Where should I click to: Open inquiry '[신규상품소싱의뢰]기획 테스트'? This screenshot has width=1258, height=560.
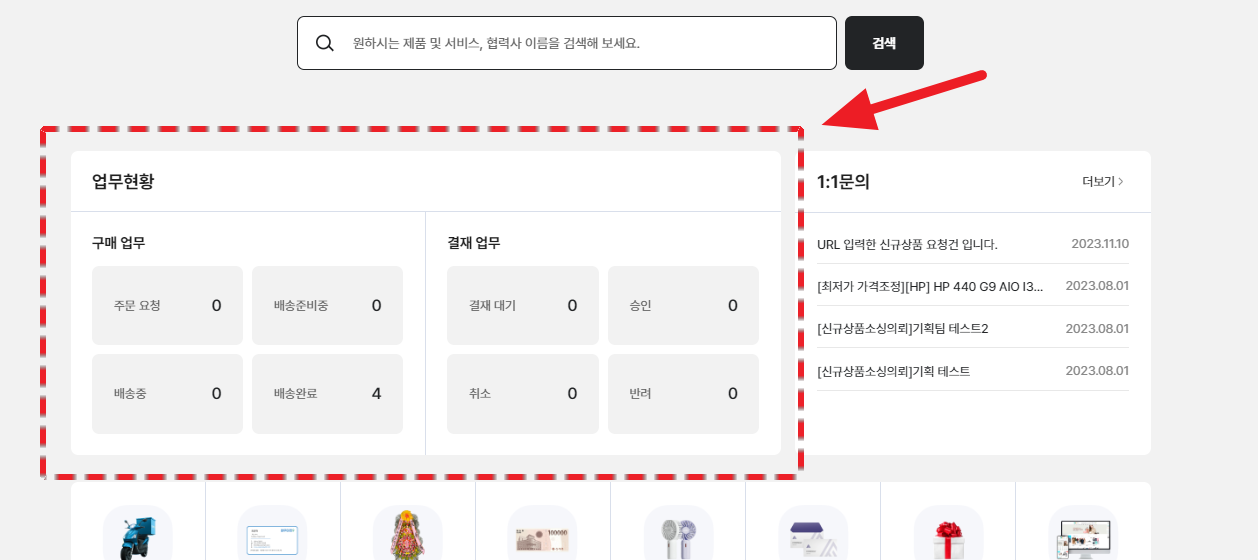[893, 372]
